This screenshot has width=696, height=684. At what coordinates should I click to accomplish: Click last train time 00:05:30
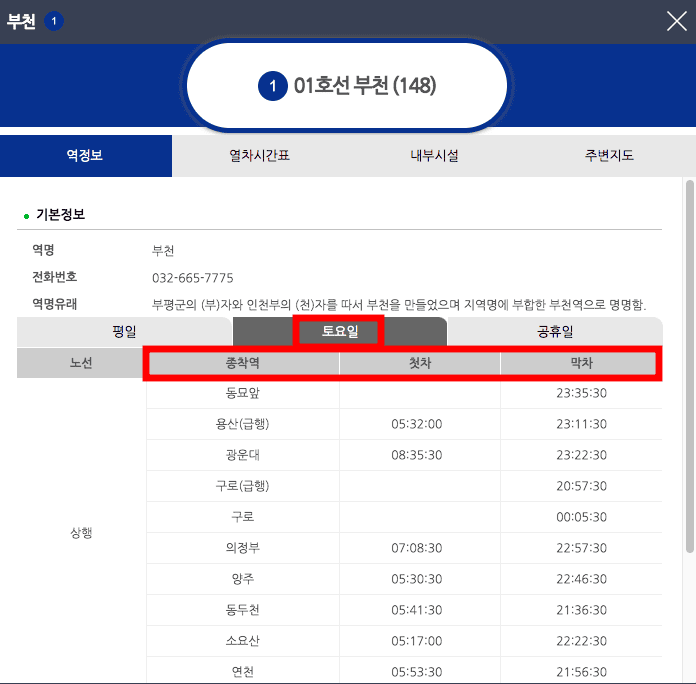[581, 517]
